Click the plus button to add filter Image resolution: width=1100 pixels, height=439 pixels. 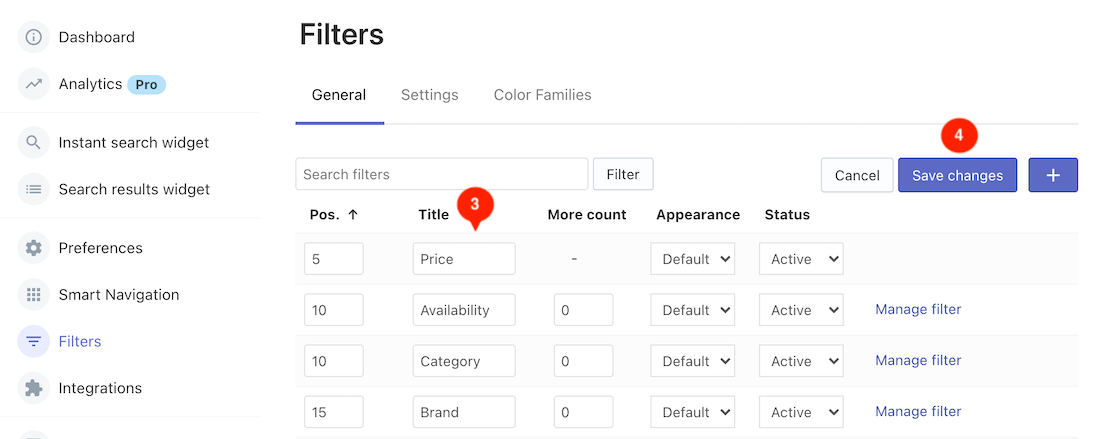click(x=1052, y=175)
